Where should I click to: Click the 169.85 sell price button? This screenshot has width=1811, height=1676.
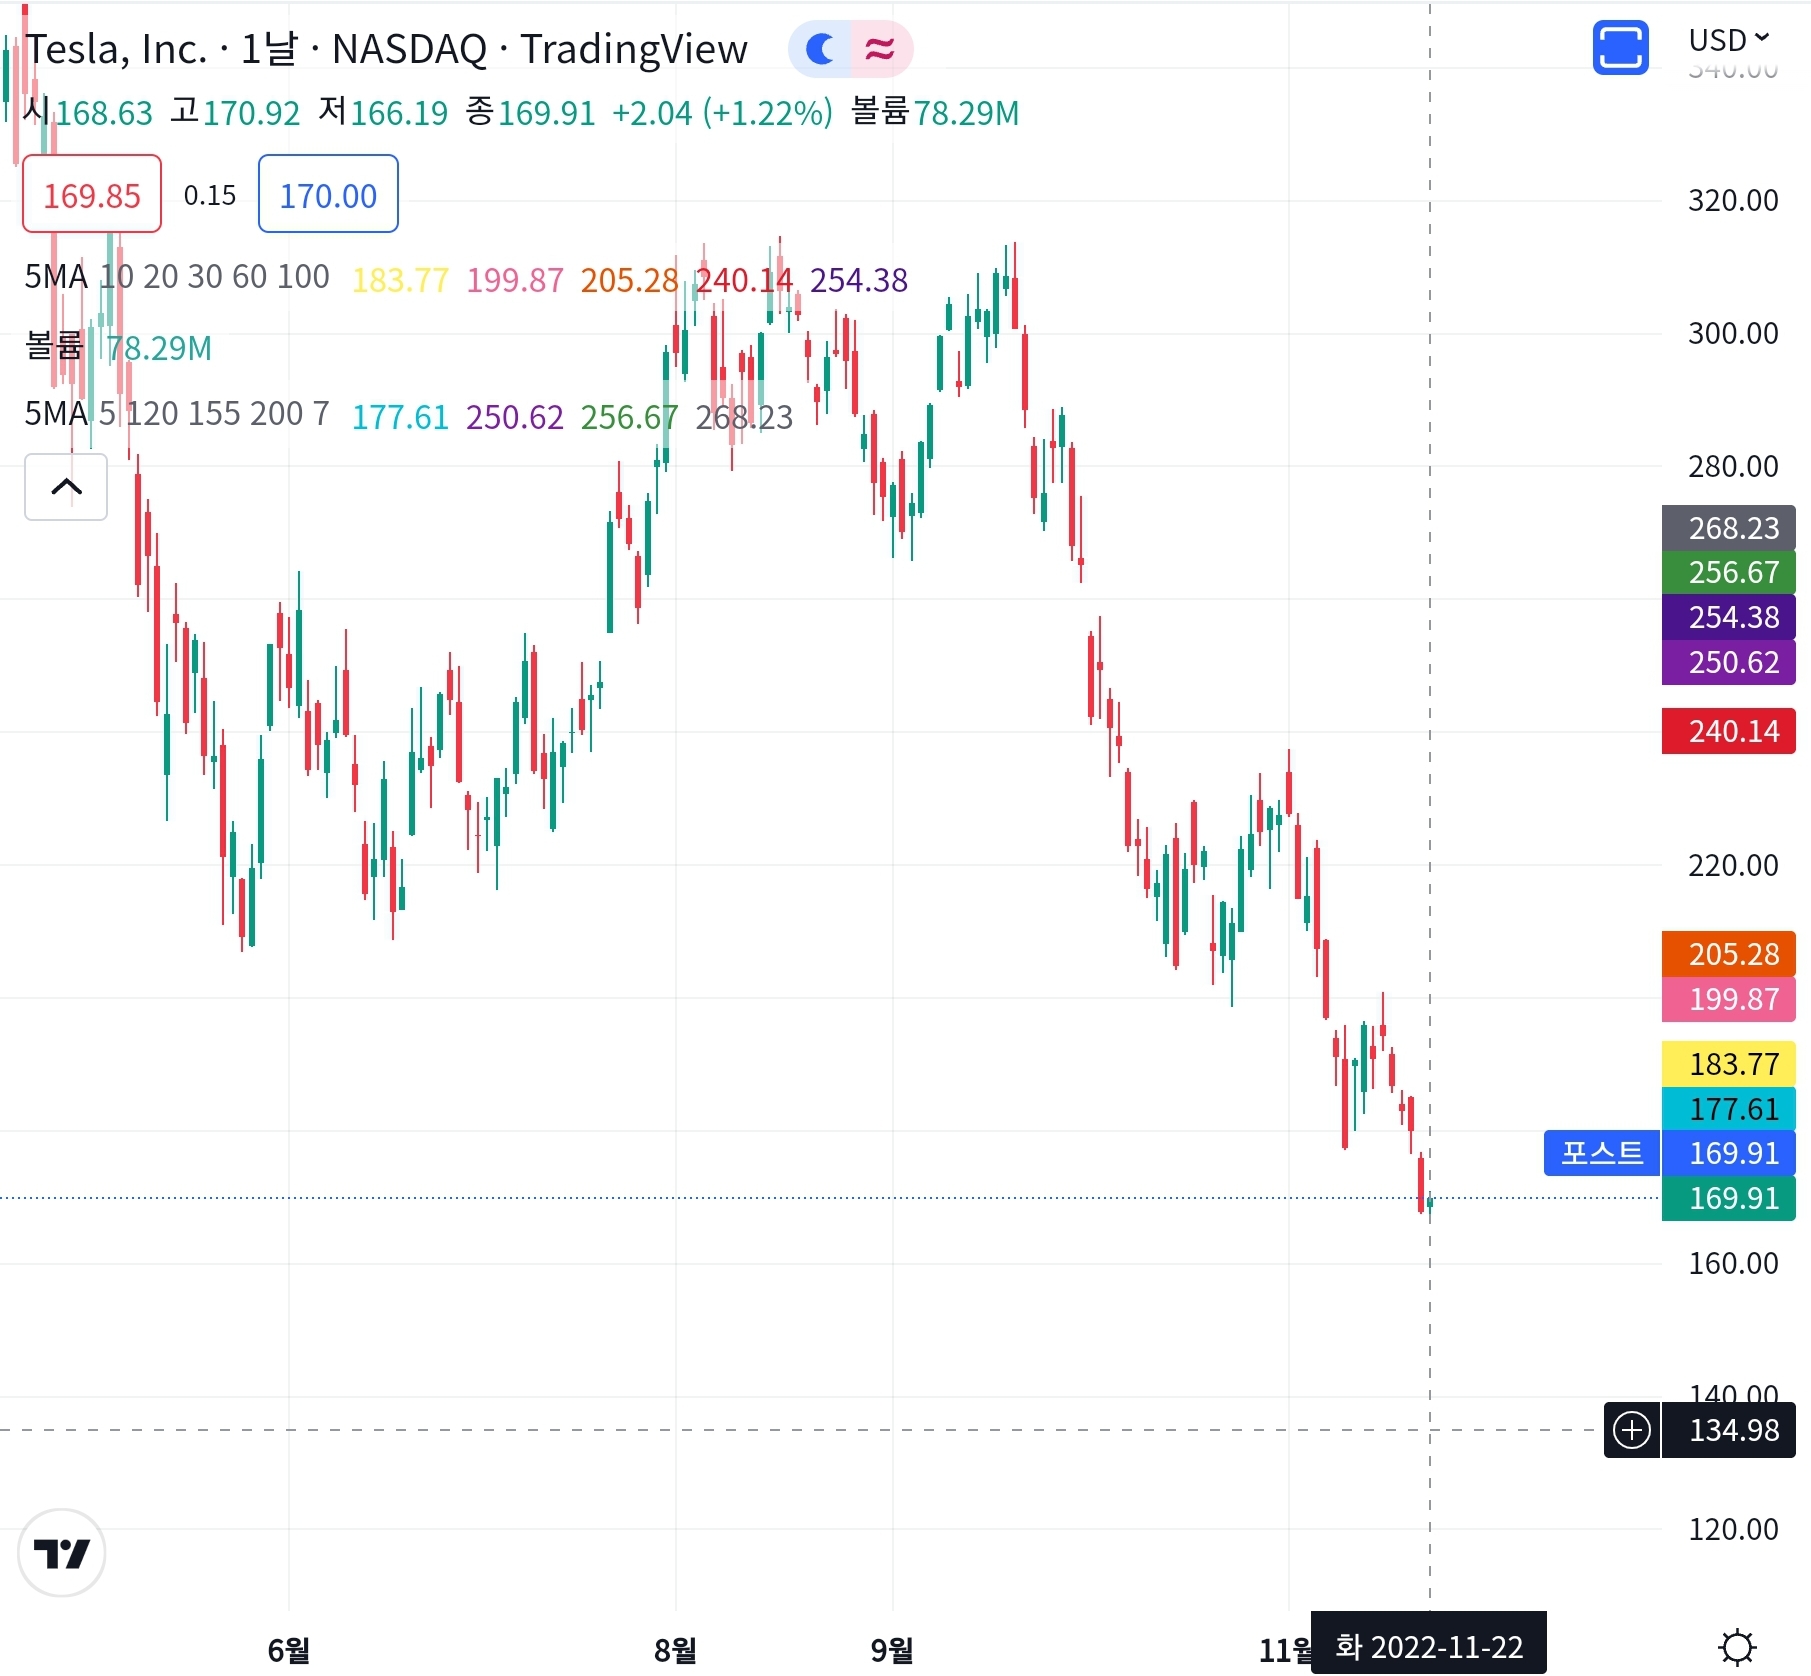click(x=92, y=194)
